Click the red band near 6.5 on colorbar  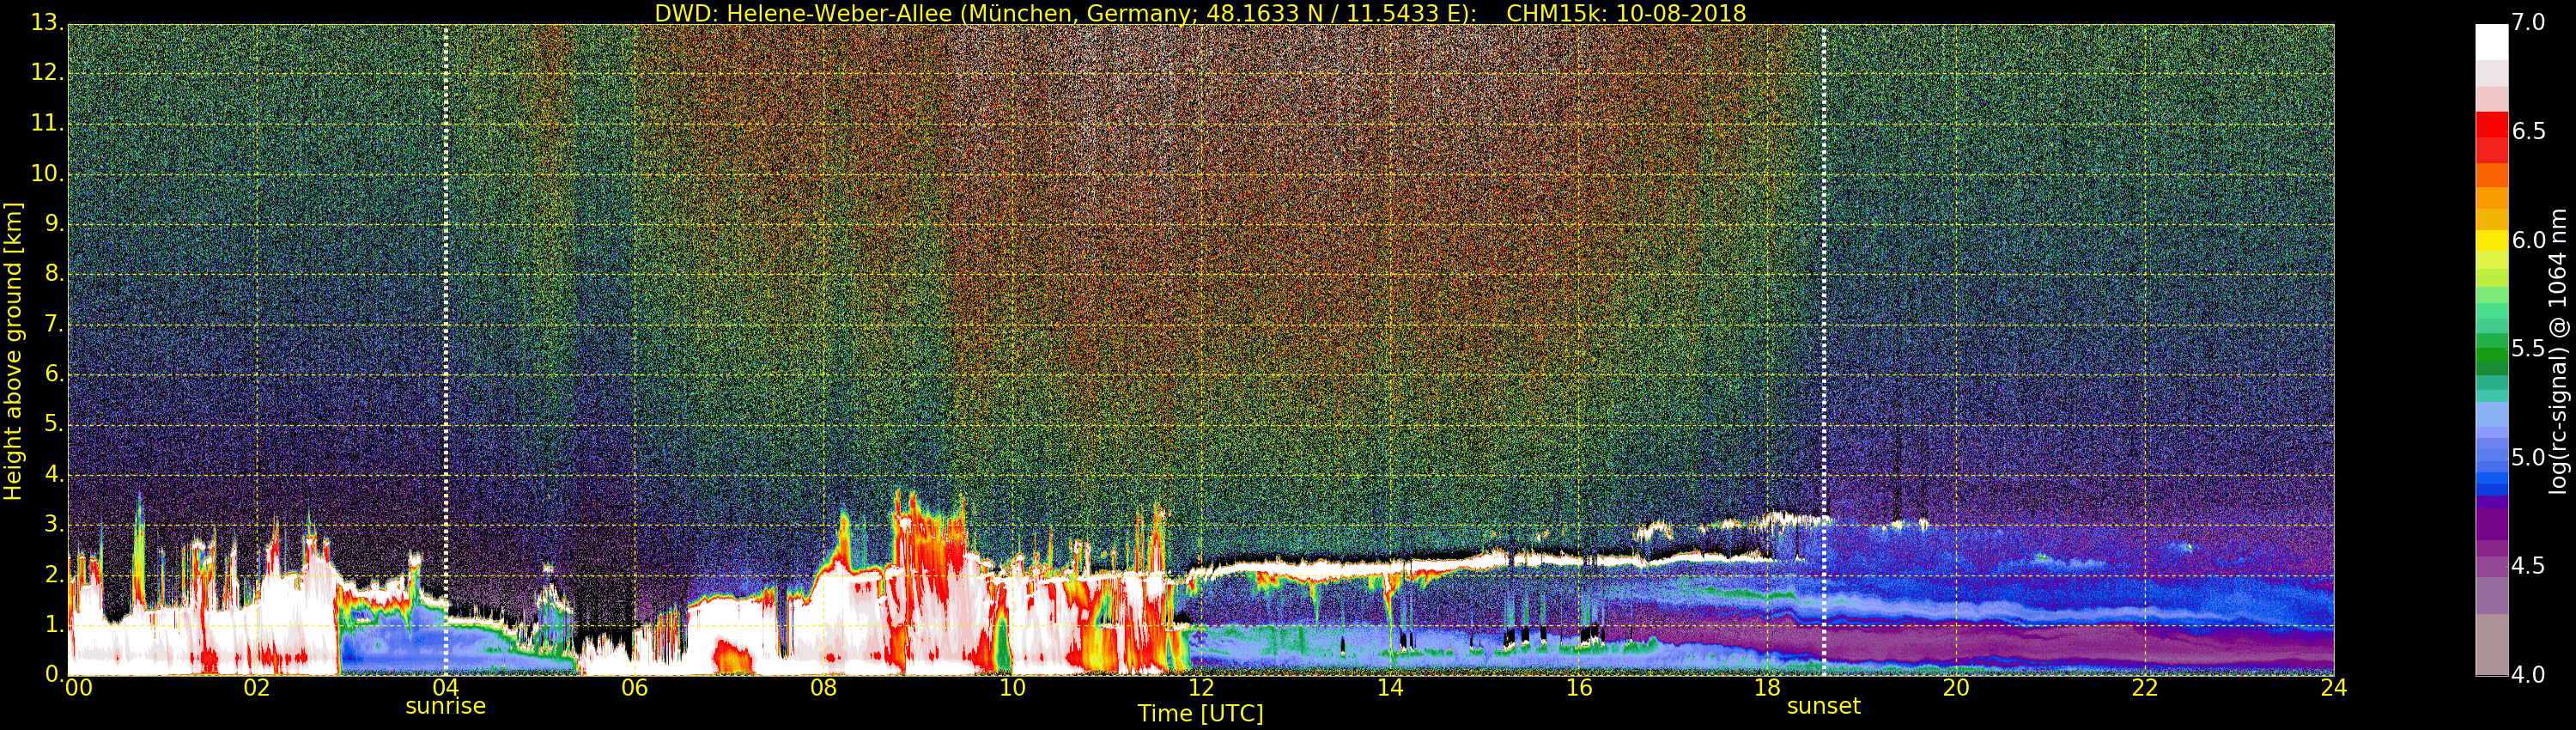(2491, 130)
